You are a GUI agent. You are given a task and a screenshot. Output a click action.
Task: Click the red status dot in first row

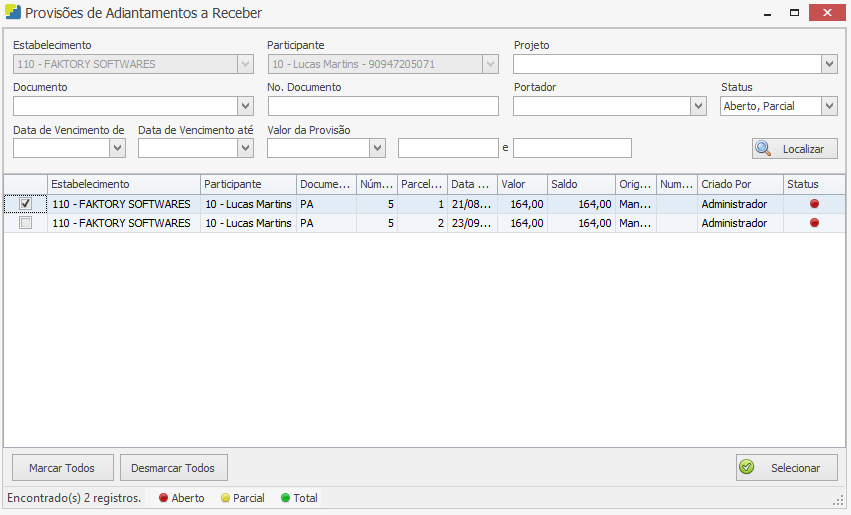pos(814,204)
